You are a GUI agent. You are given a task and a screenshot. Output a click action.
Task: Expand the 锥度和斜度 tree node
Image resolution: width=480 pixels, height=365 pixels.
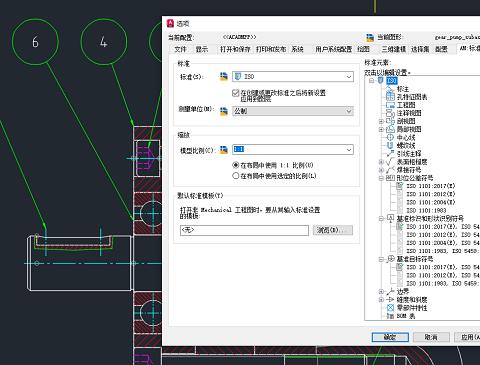click(381, 300)
